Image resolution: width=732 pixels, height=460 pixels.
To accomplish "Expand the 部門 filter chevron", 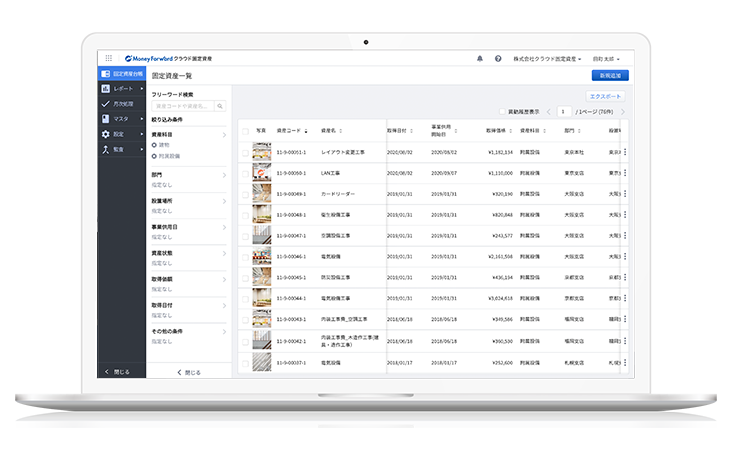I will click(x=224, y=175).
